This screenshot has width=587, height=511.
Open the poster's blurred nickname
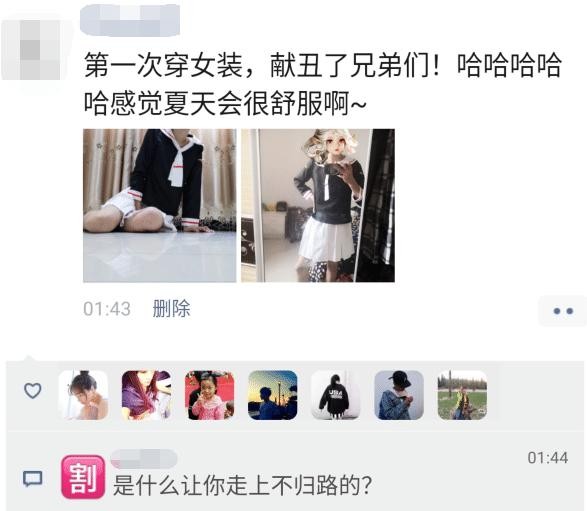(130, 20)
